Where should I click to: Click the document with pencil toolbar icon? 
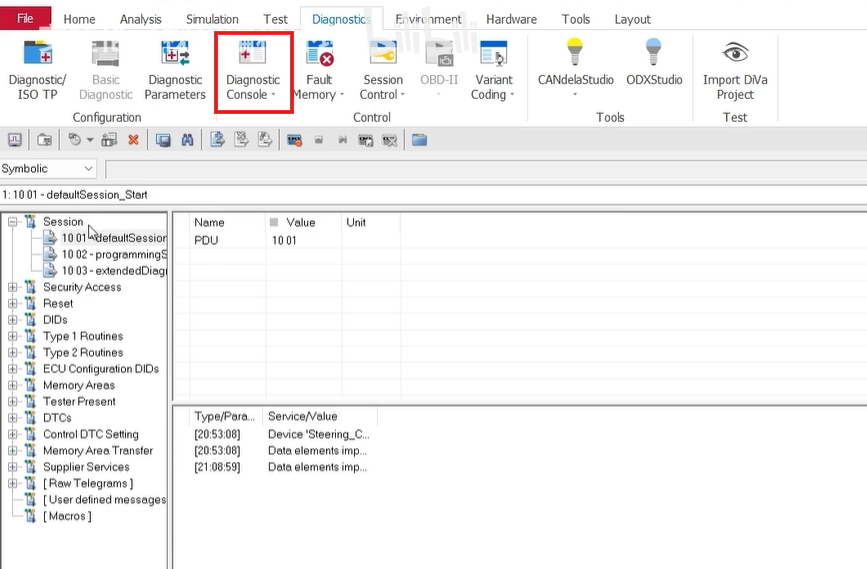pyautogui.click(x=265, y=139)
